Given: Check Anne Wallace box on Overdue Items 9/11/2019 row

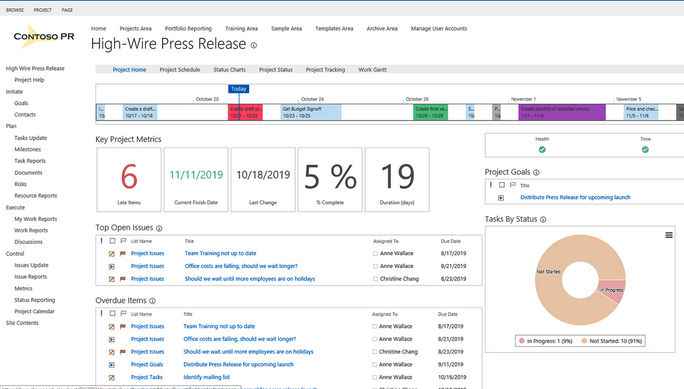Looking at the screenshot, I should [x=374, y=365].
